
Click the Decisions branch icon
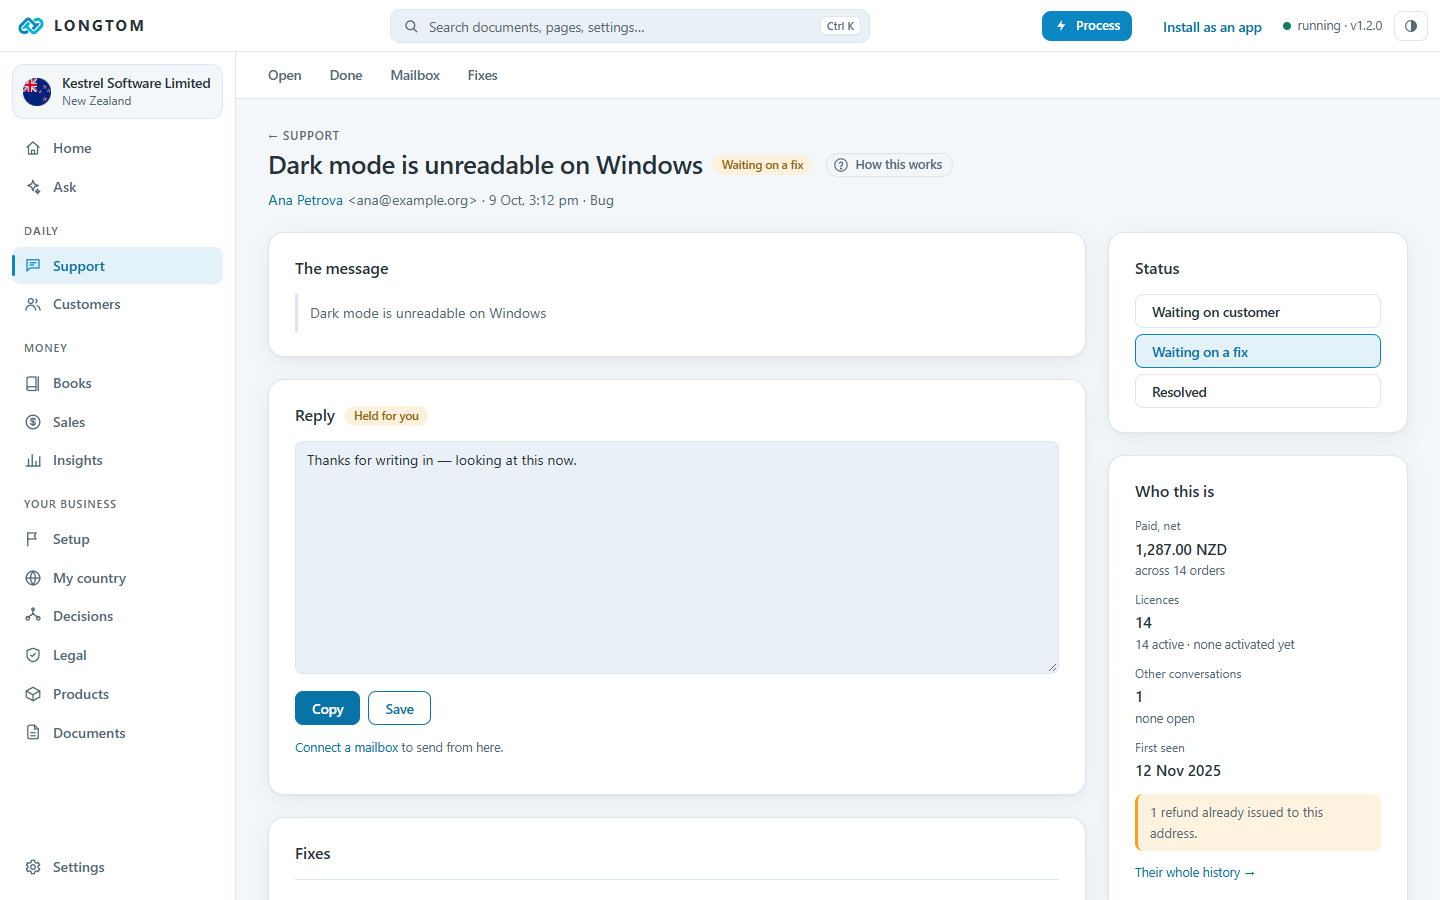click(x=33, y=616)
